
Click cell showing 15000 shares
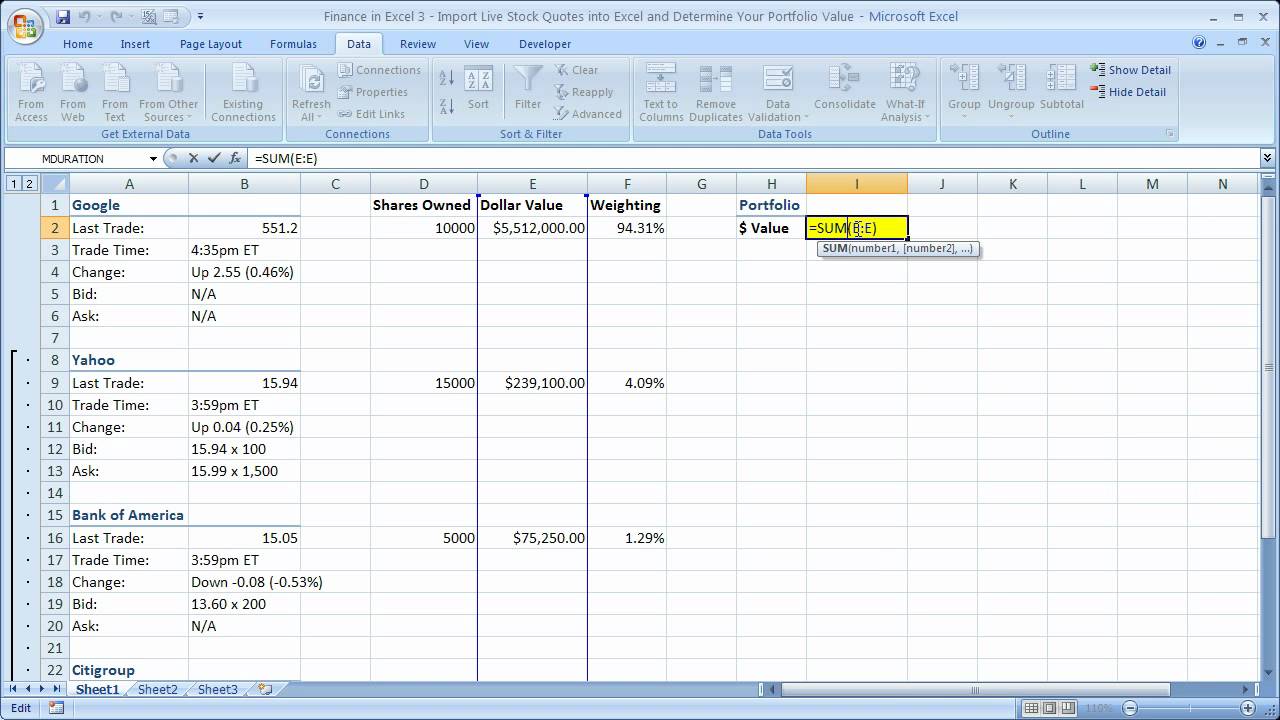(x=424, y=383)
